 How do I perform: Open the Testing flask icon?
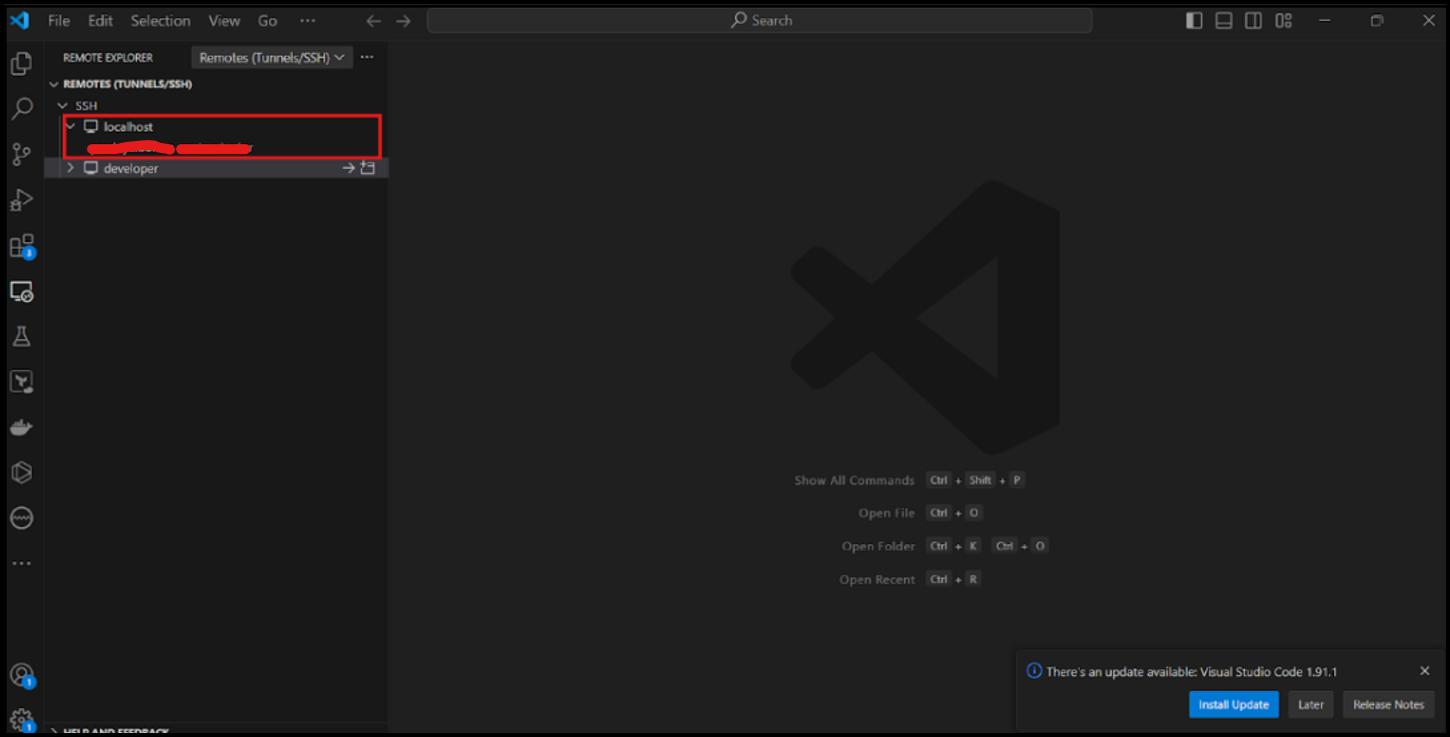pos(21,336)
